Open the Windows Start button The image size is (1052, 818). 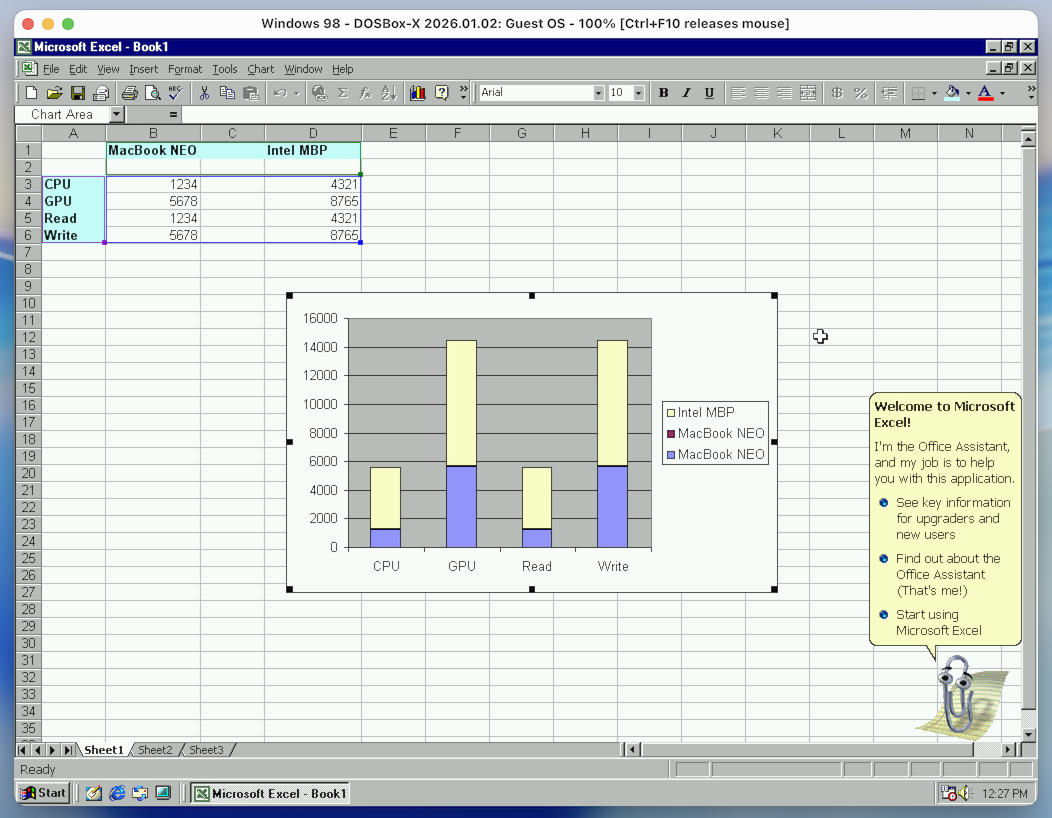point(44,793)
